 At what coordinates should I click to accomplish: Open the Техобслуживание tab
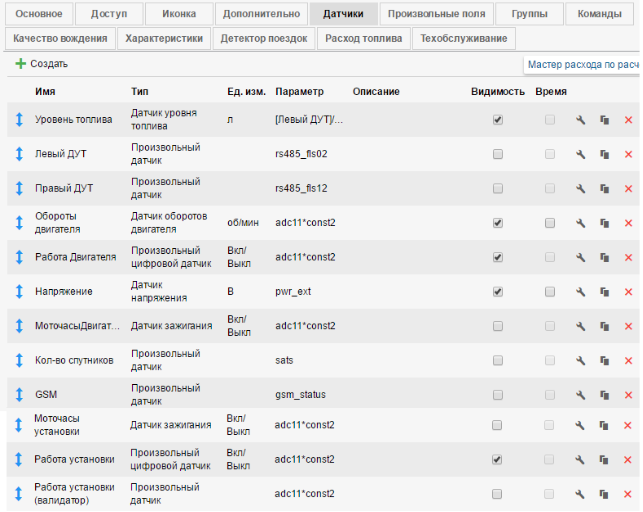click(x=463, y=38)
